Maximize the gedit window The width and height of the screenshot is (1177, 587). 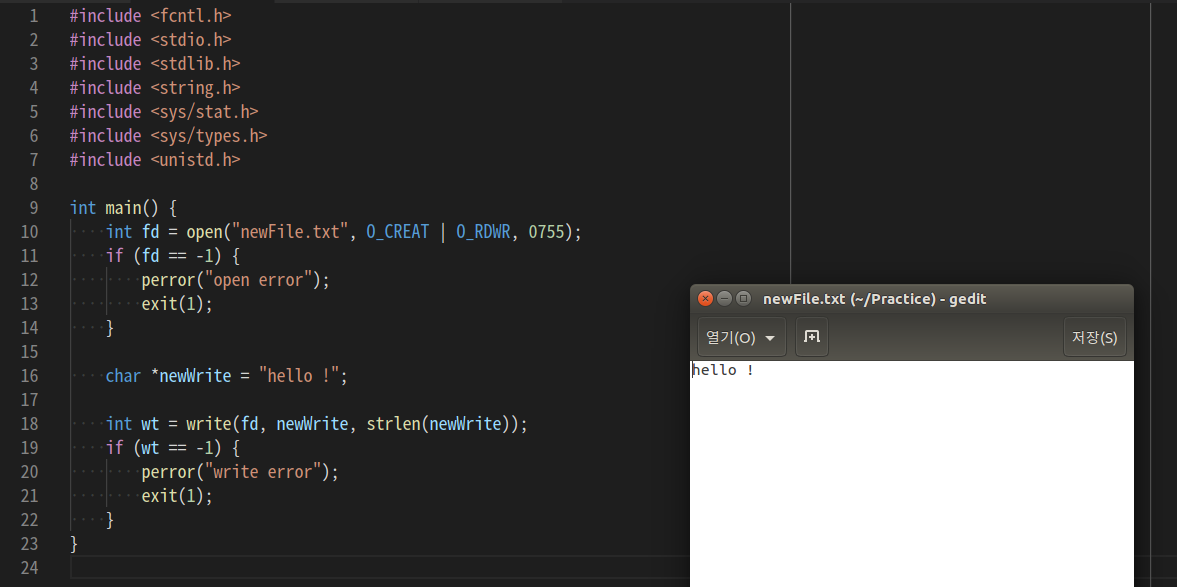point(743,299)
